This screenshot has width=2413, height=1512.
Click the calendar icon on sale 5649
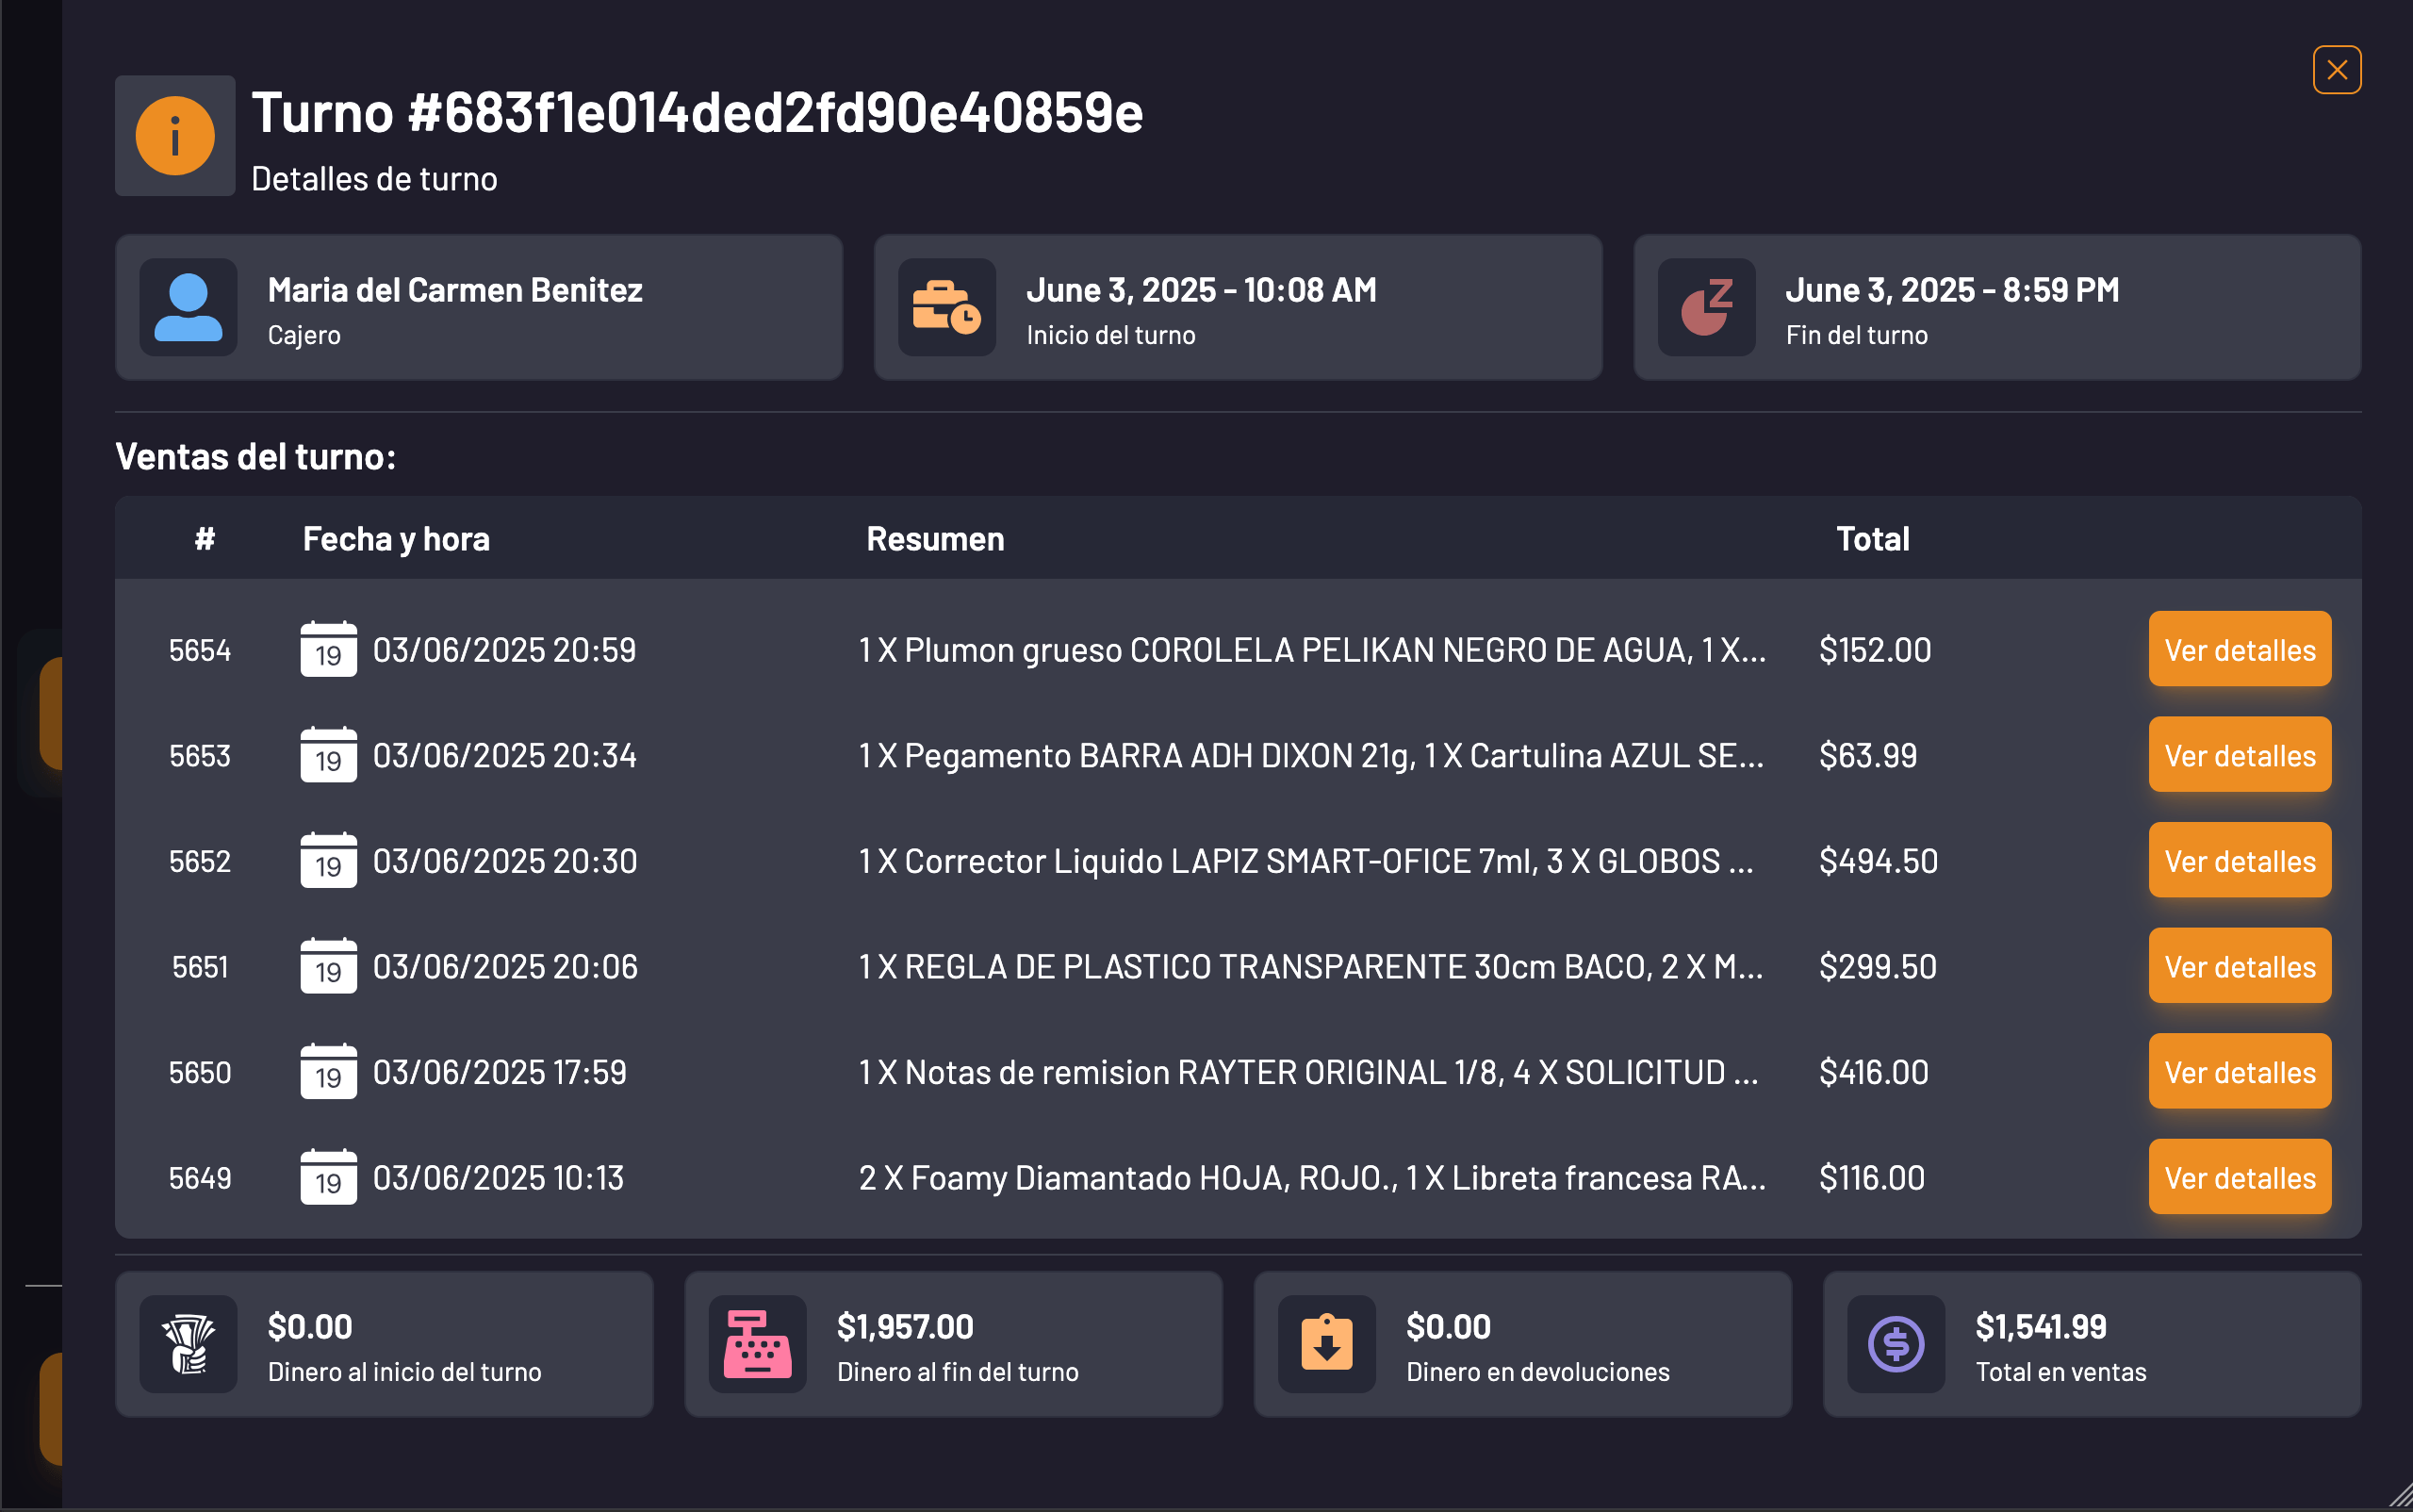[328, 1177]
